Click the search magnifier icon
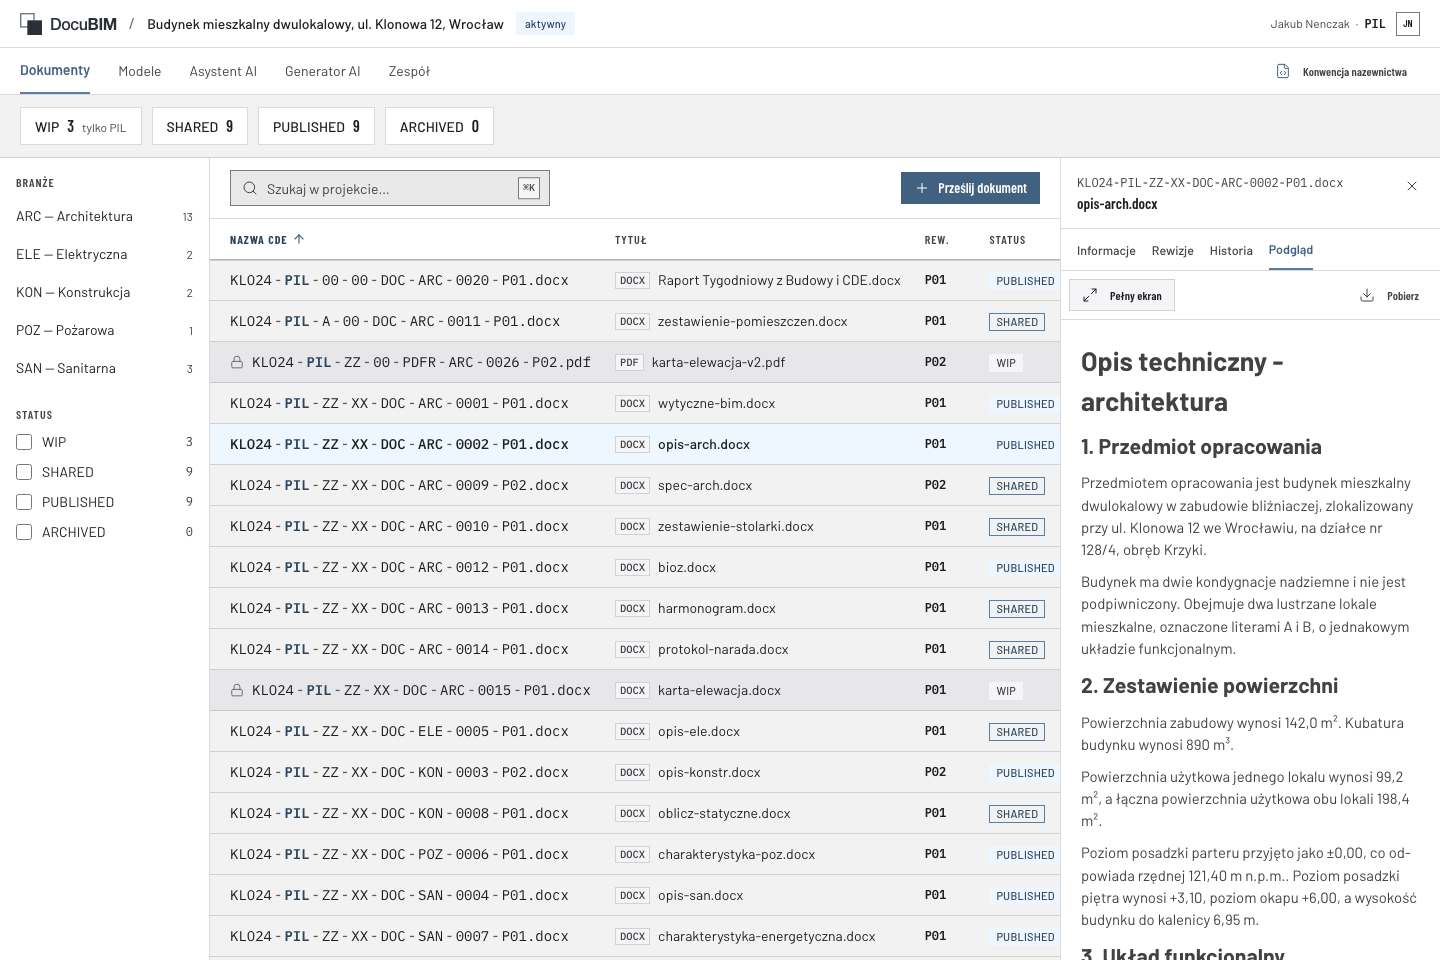1440x960 pixels. point(249,188)
